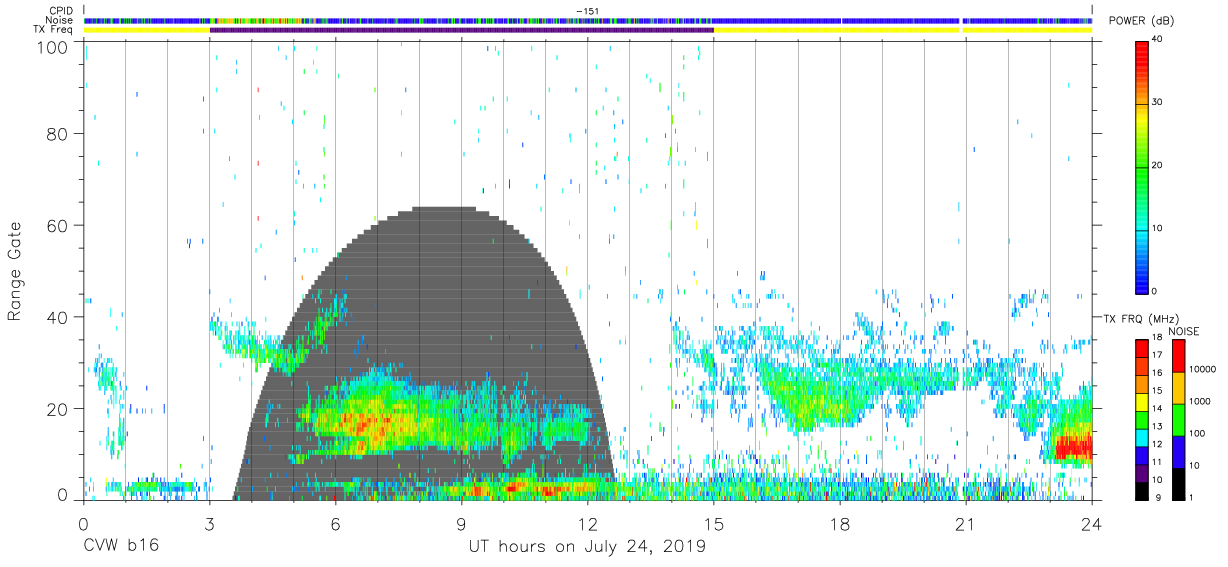This screenshot has width=1228, height=567.
Task: Click the '-151' CPID value
Action: pyautogui.click(x=587, y=11)
